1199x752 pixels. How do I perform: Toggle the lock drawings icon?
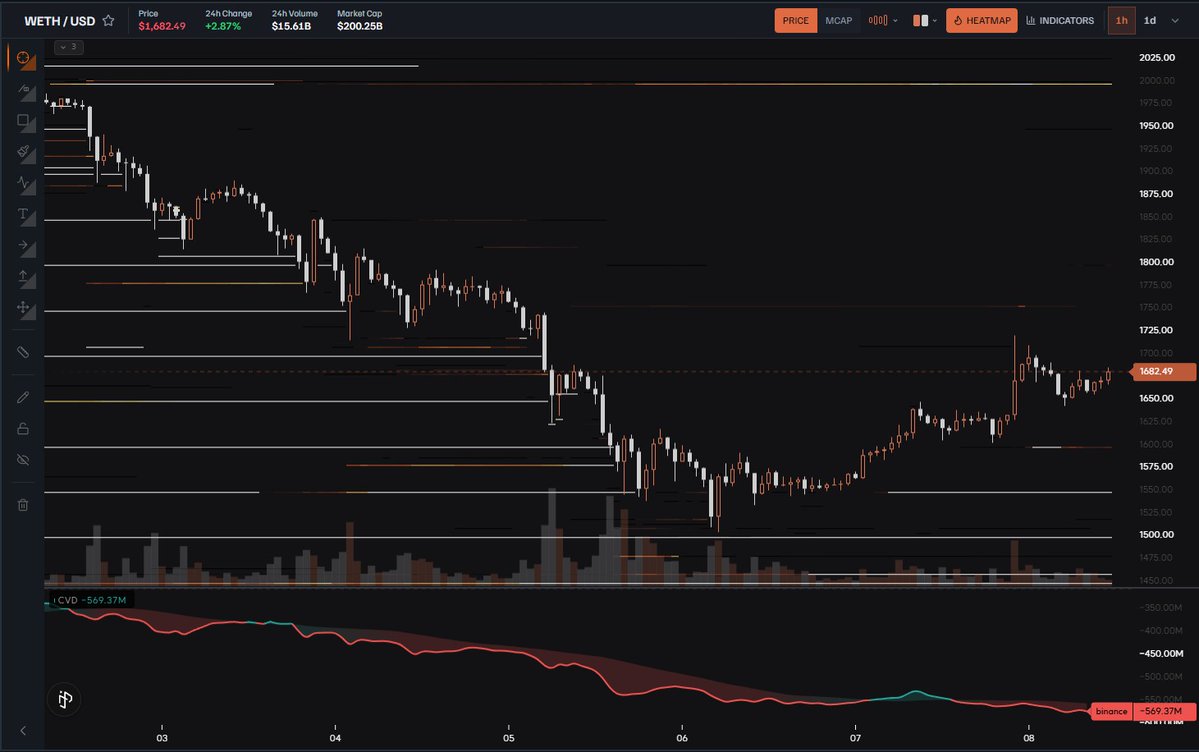pos(23,428)
